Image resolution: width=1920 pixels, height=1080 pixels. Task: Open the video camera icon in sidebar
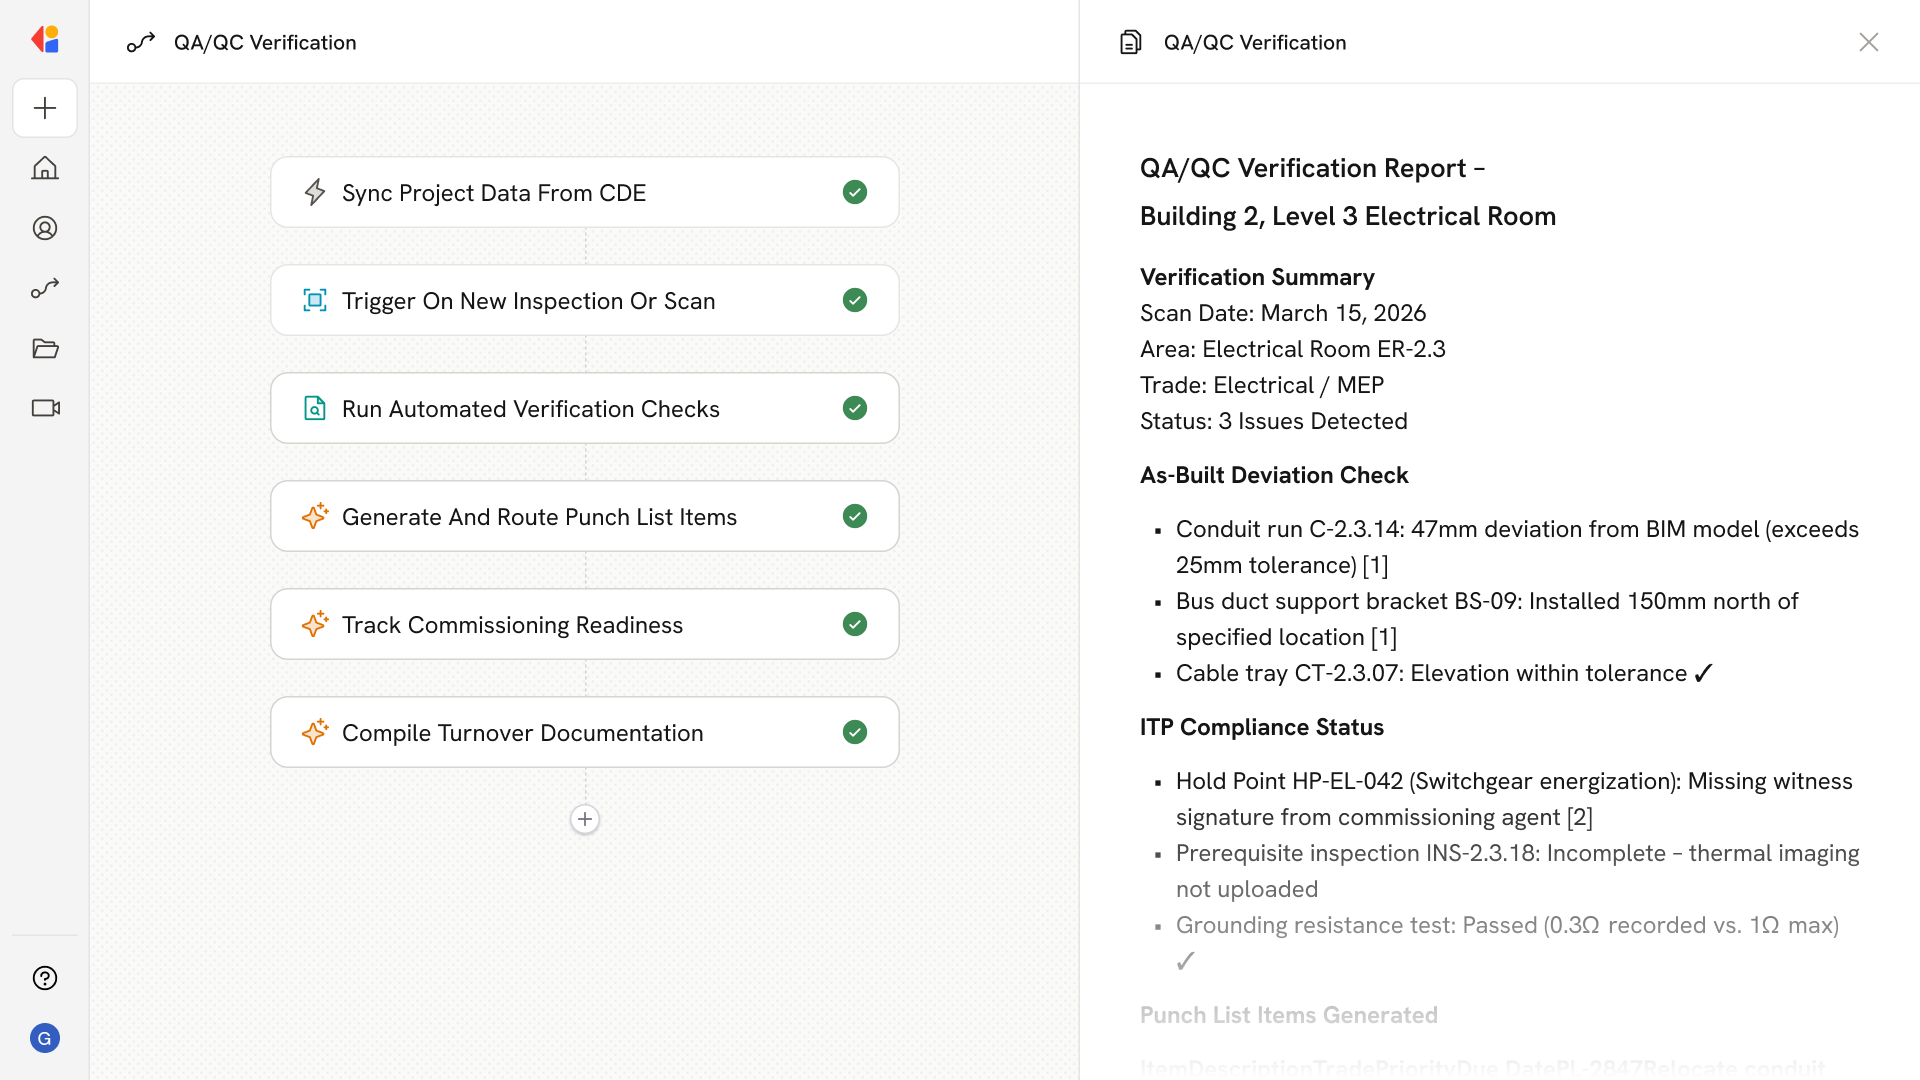[45, 408]
